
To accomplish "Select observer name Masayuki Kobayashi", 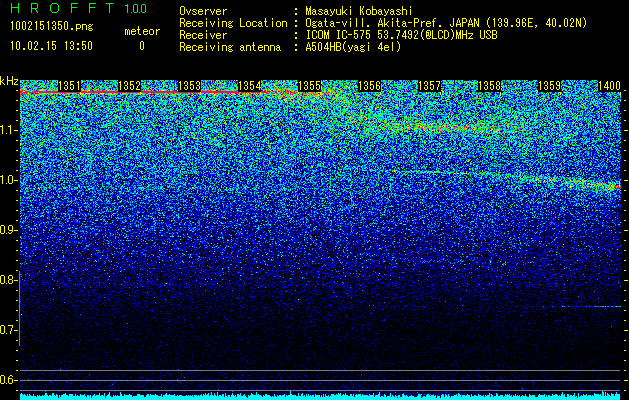I will click(x=359, y=11).
